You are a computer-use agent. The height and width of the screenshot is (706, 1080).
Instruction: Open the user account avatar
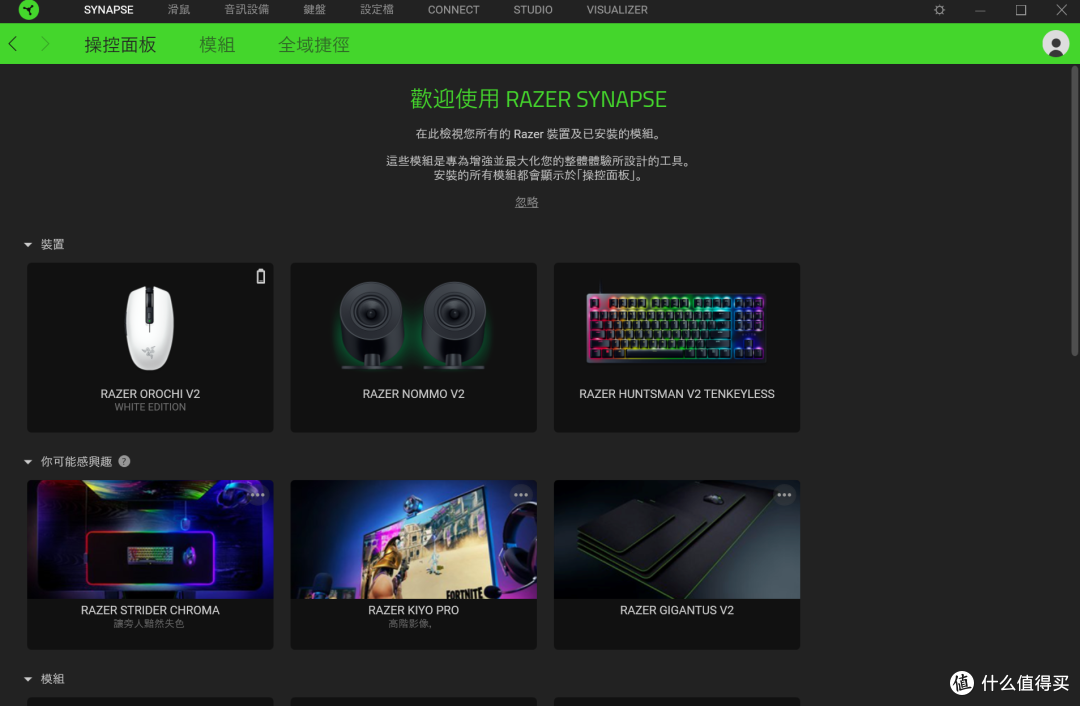pyautogui.click(x=1055, y=44)
